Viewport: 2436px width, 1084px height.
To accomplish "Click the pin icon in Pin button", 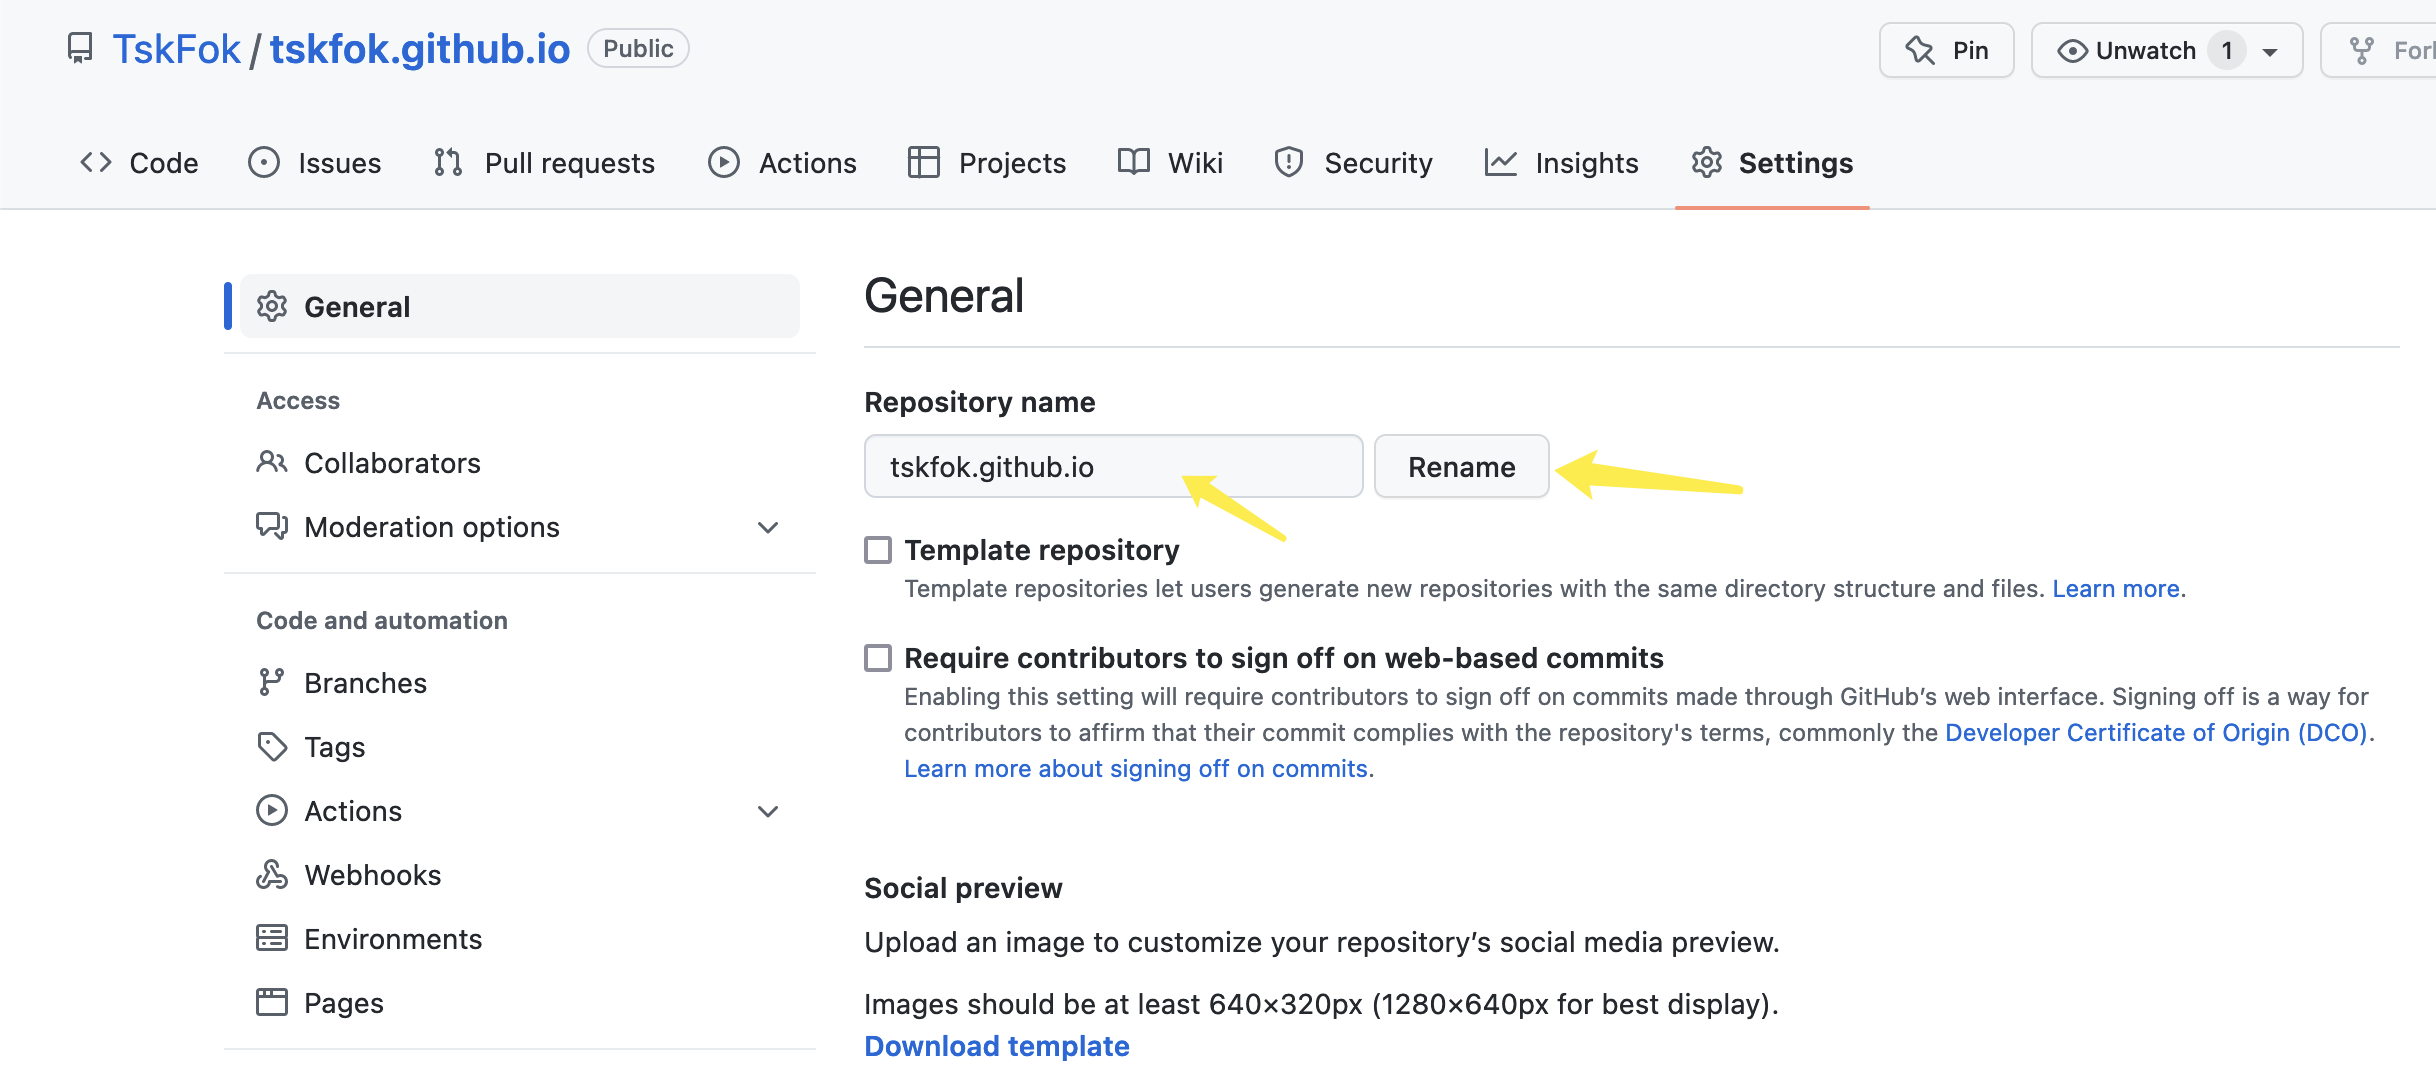I will [x=1920, y=50].
